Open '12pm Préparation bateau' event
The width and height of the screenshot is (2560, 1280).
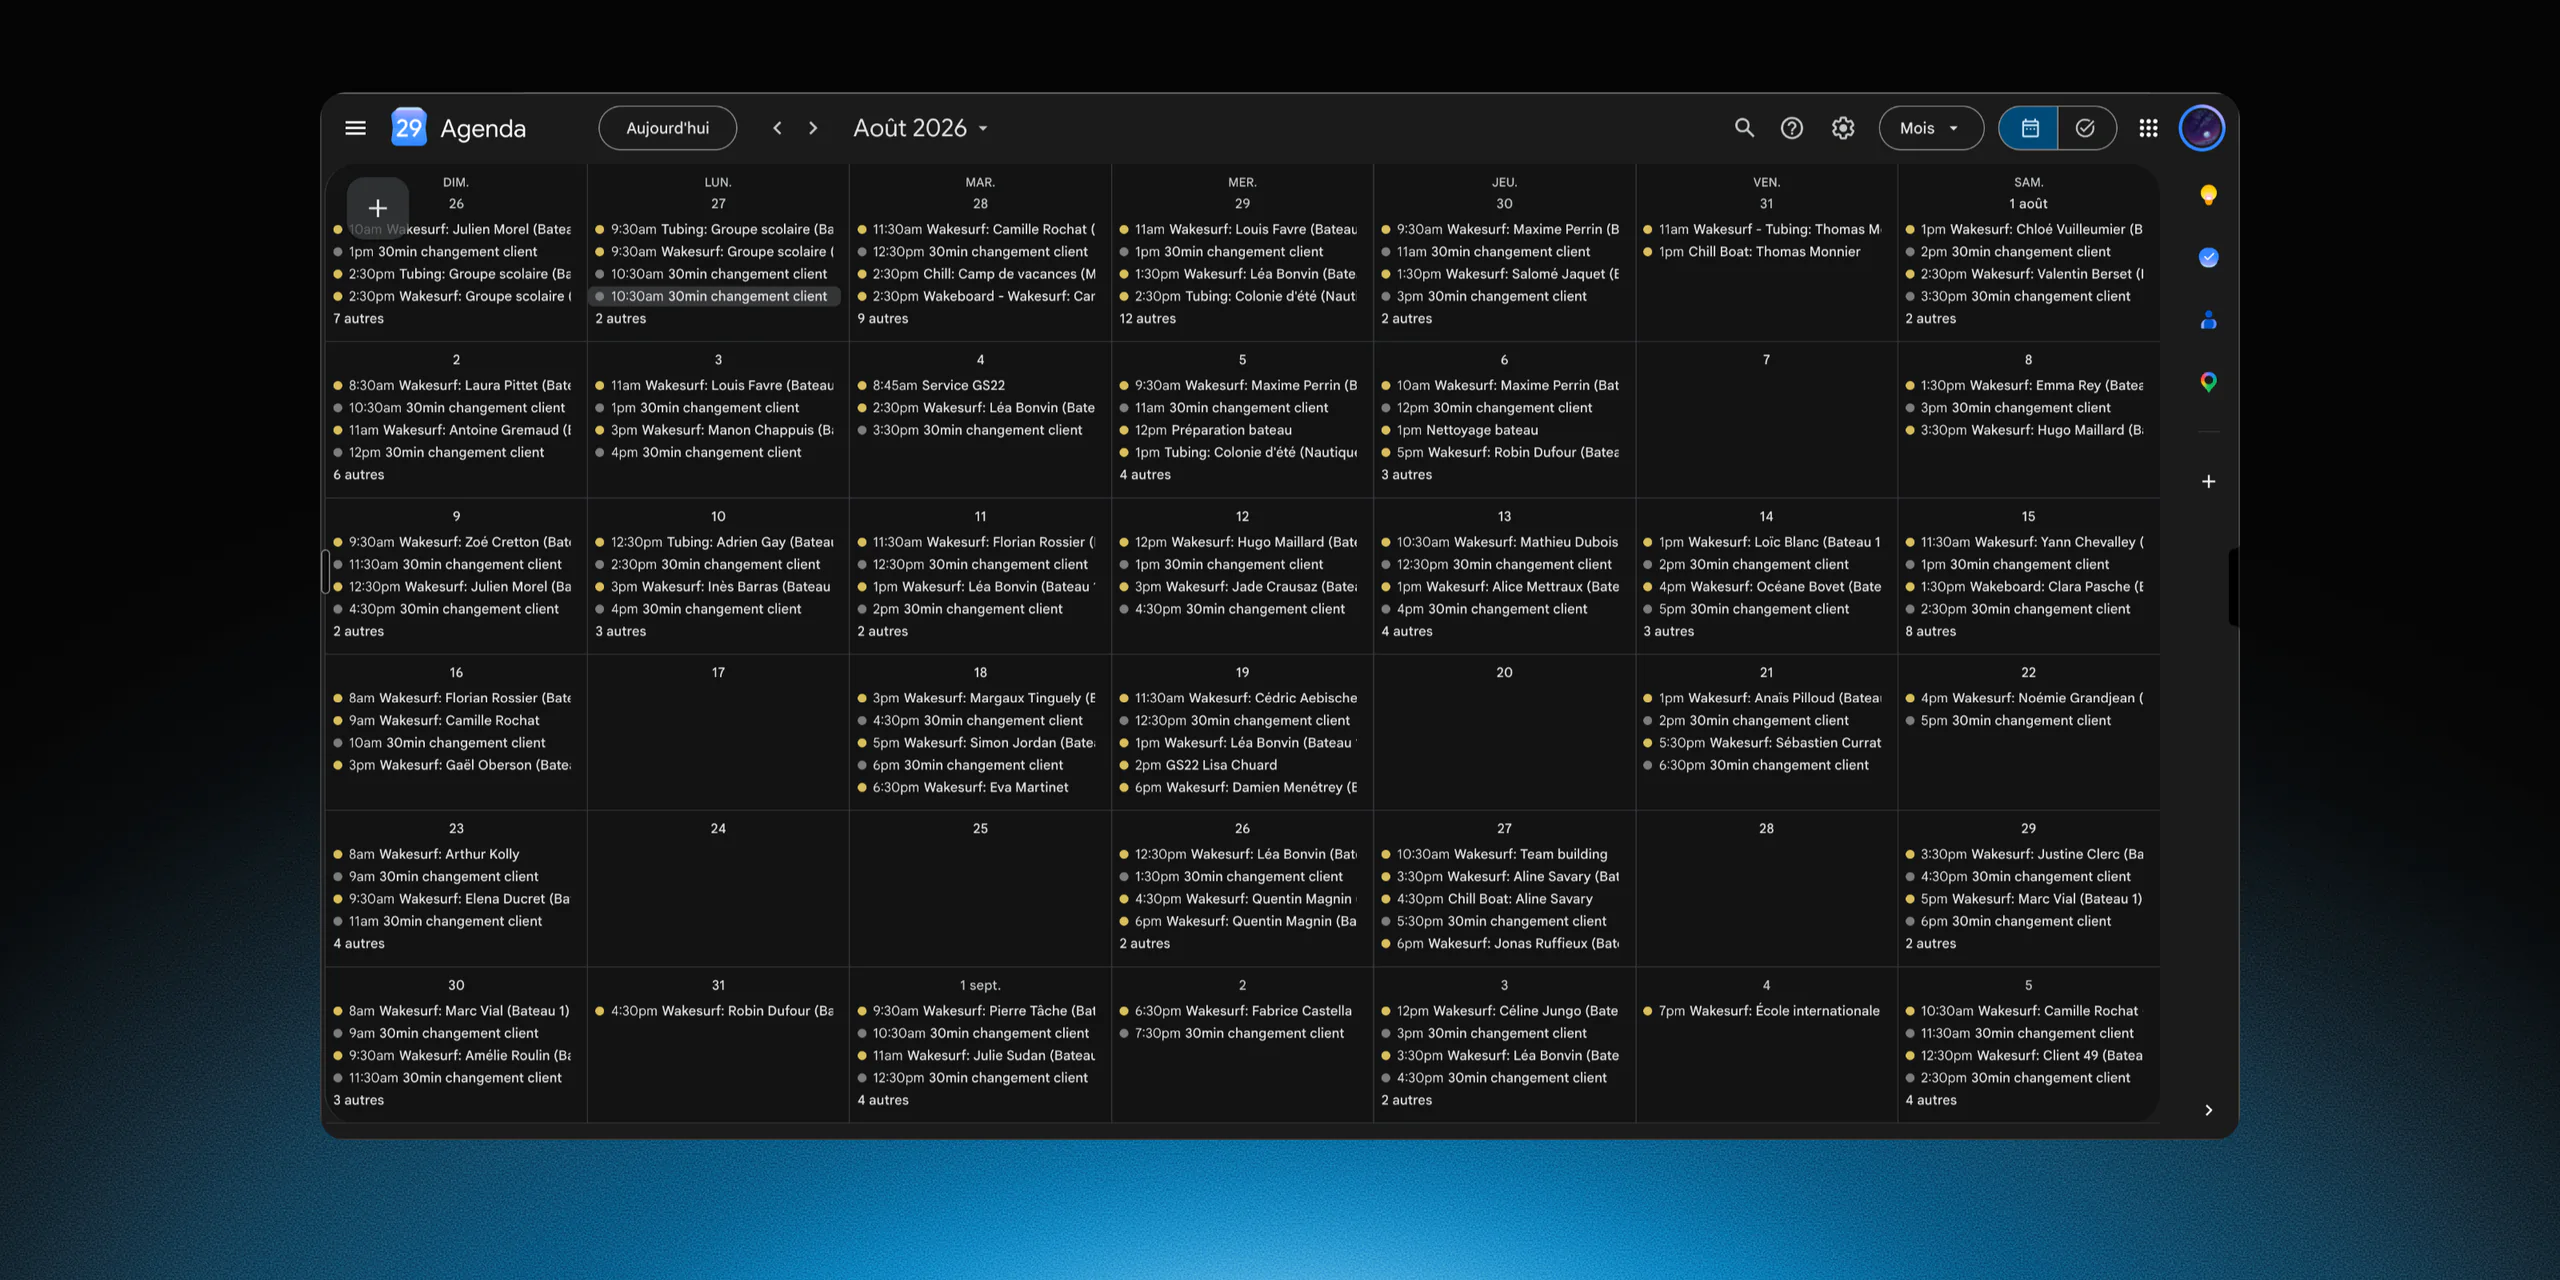[1239, 431]
